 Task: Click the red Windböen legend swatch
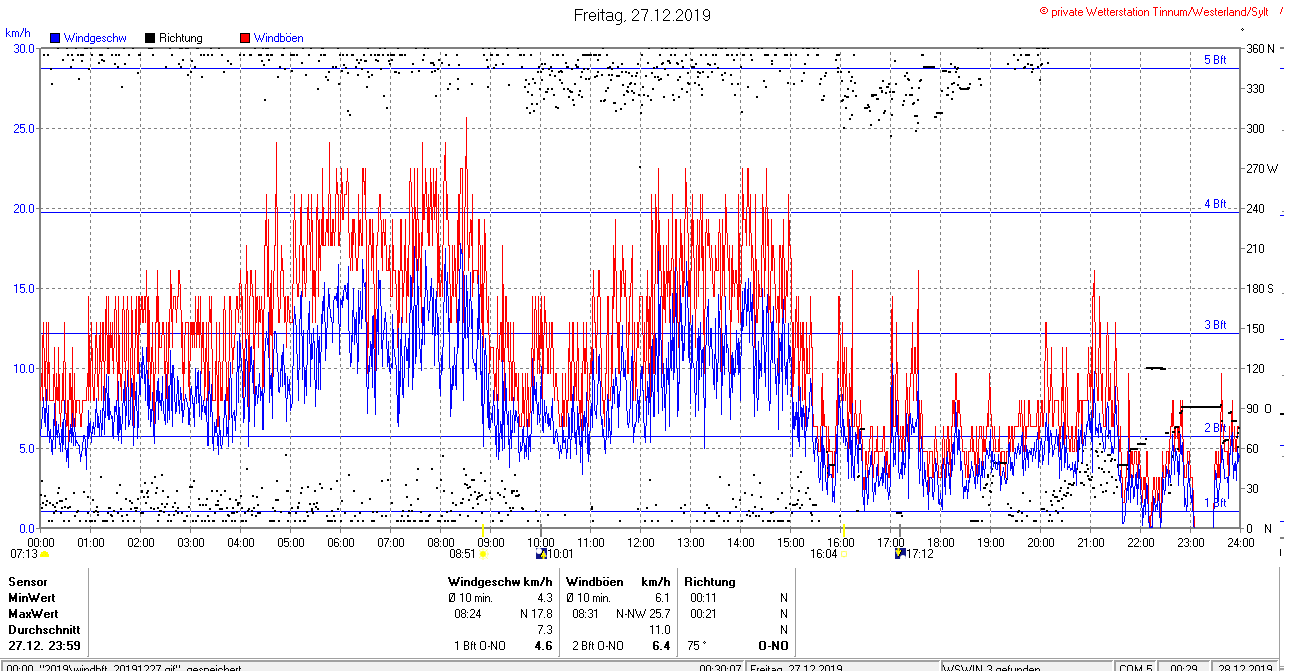click(244, 38)
